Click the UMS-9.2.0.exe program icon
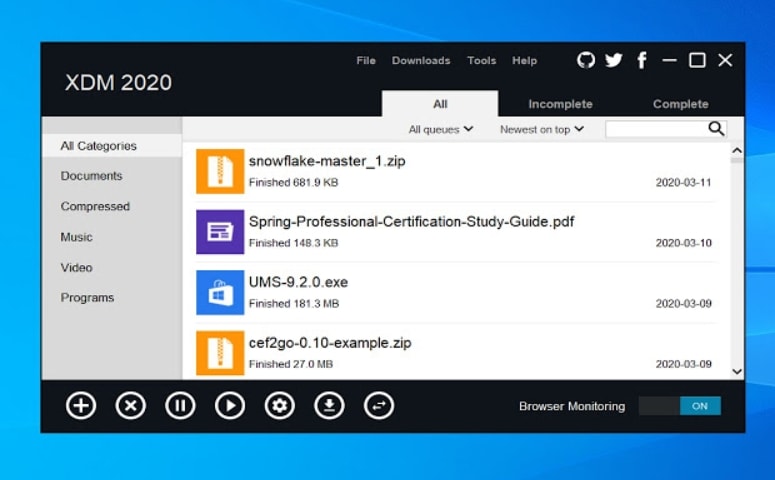 point(220,292)
